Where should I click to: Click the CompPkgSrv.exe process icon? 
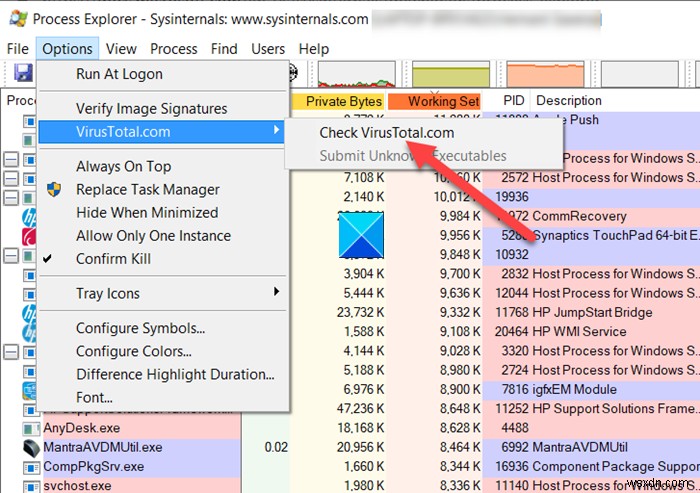tap(31, 468)
